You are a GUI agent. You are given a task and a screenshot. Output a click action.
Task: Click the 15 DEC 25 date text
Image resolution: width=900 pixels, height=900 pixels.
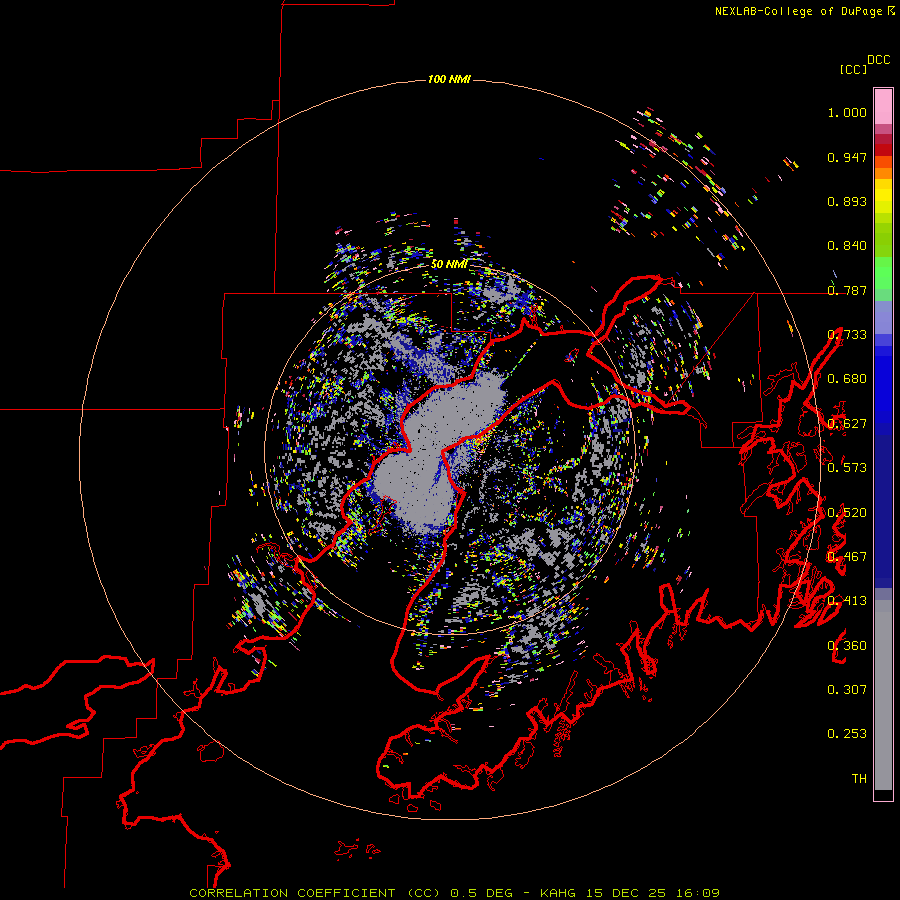626,893
